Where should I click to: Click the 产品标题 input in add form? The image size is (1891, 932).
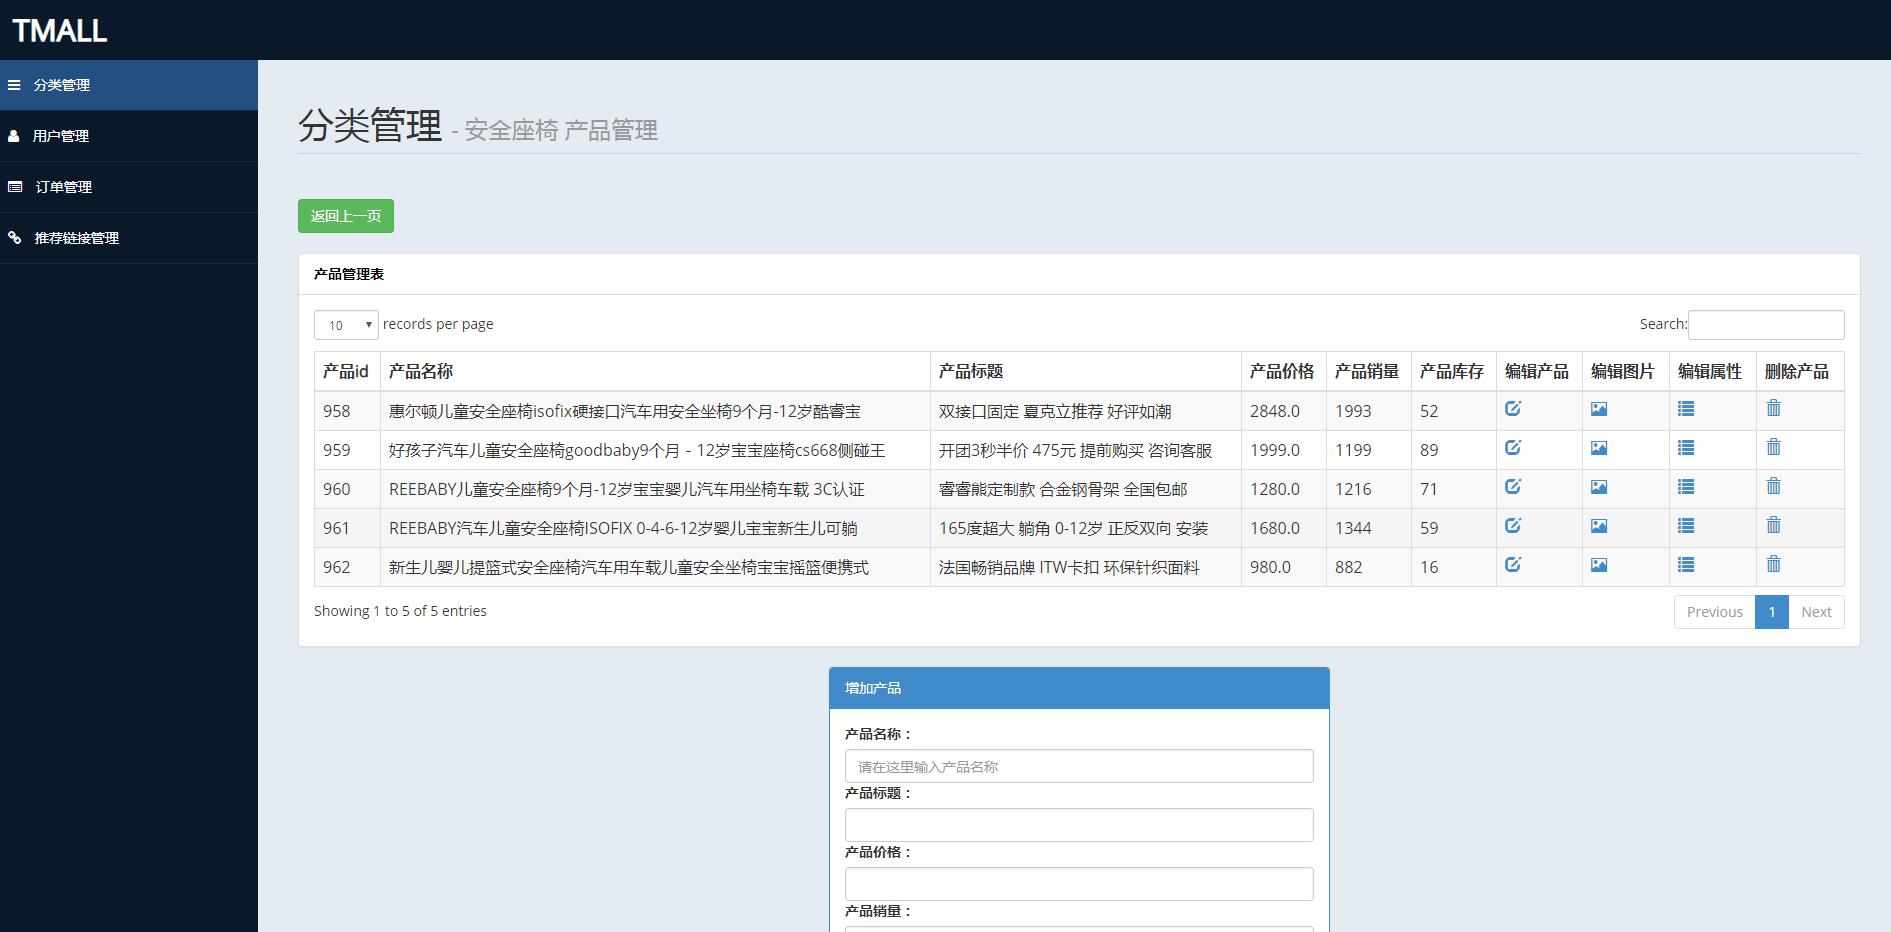click(x=1079, y=825)
